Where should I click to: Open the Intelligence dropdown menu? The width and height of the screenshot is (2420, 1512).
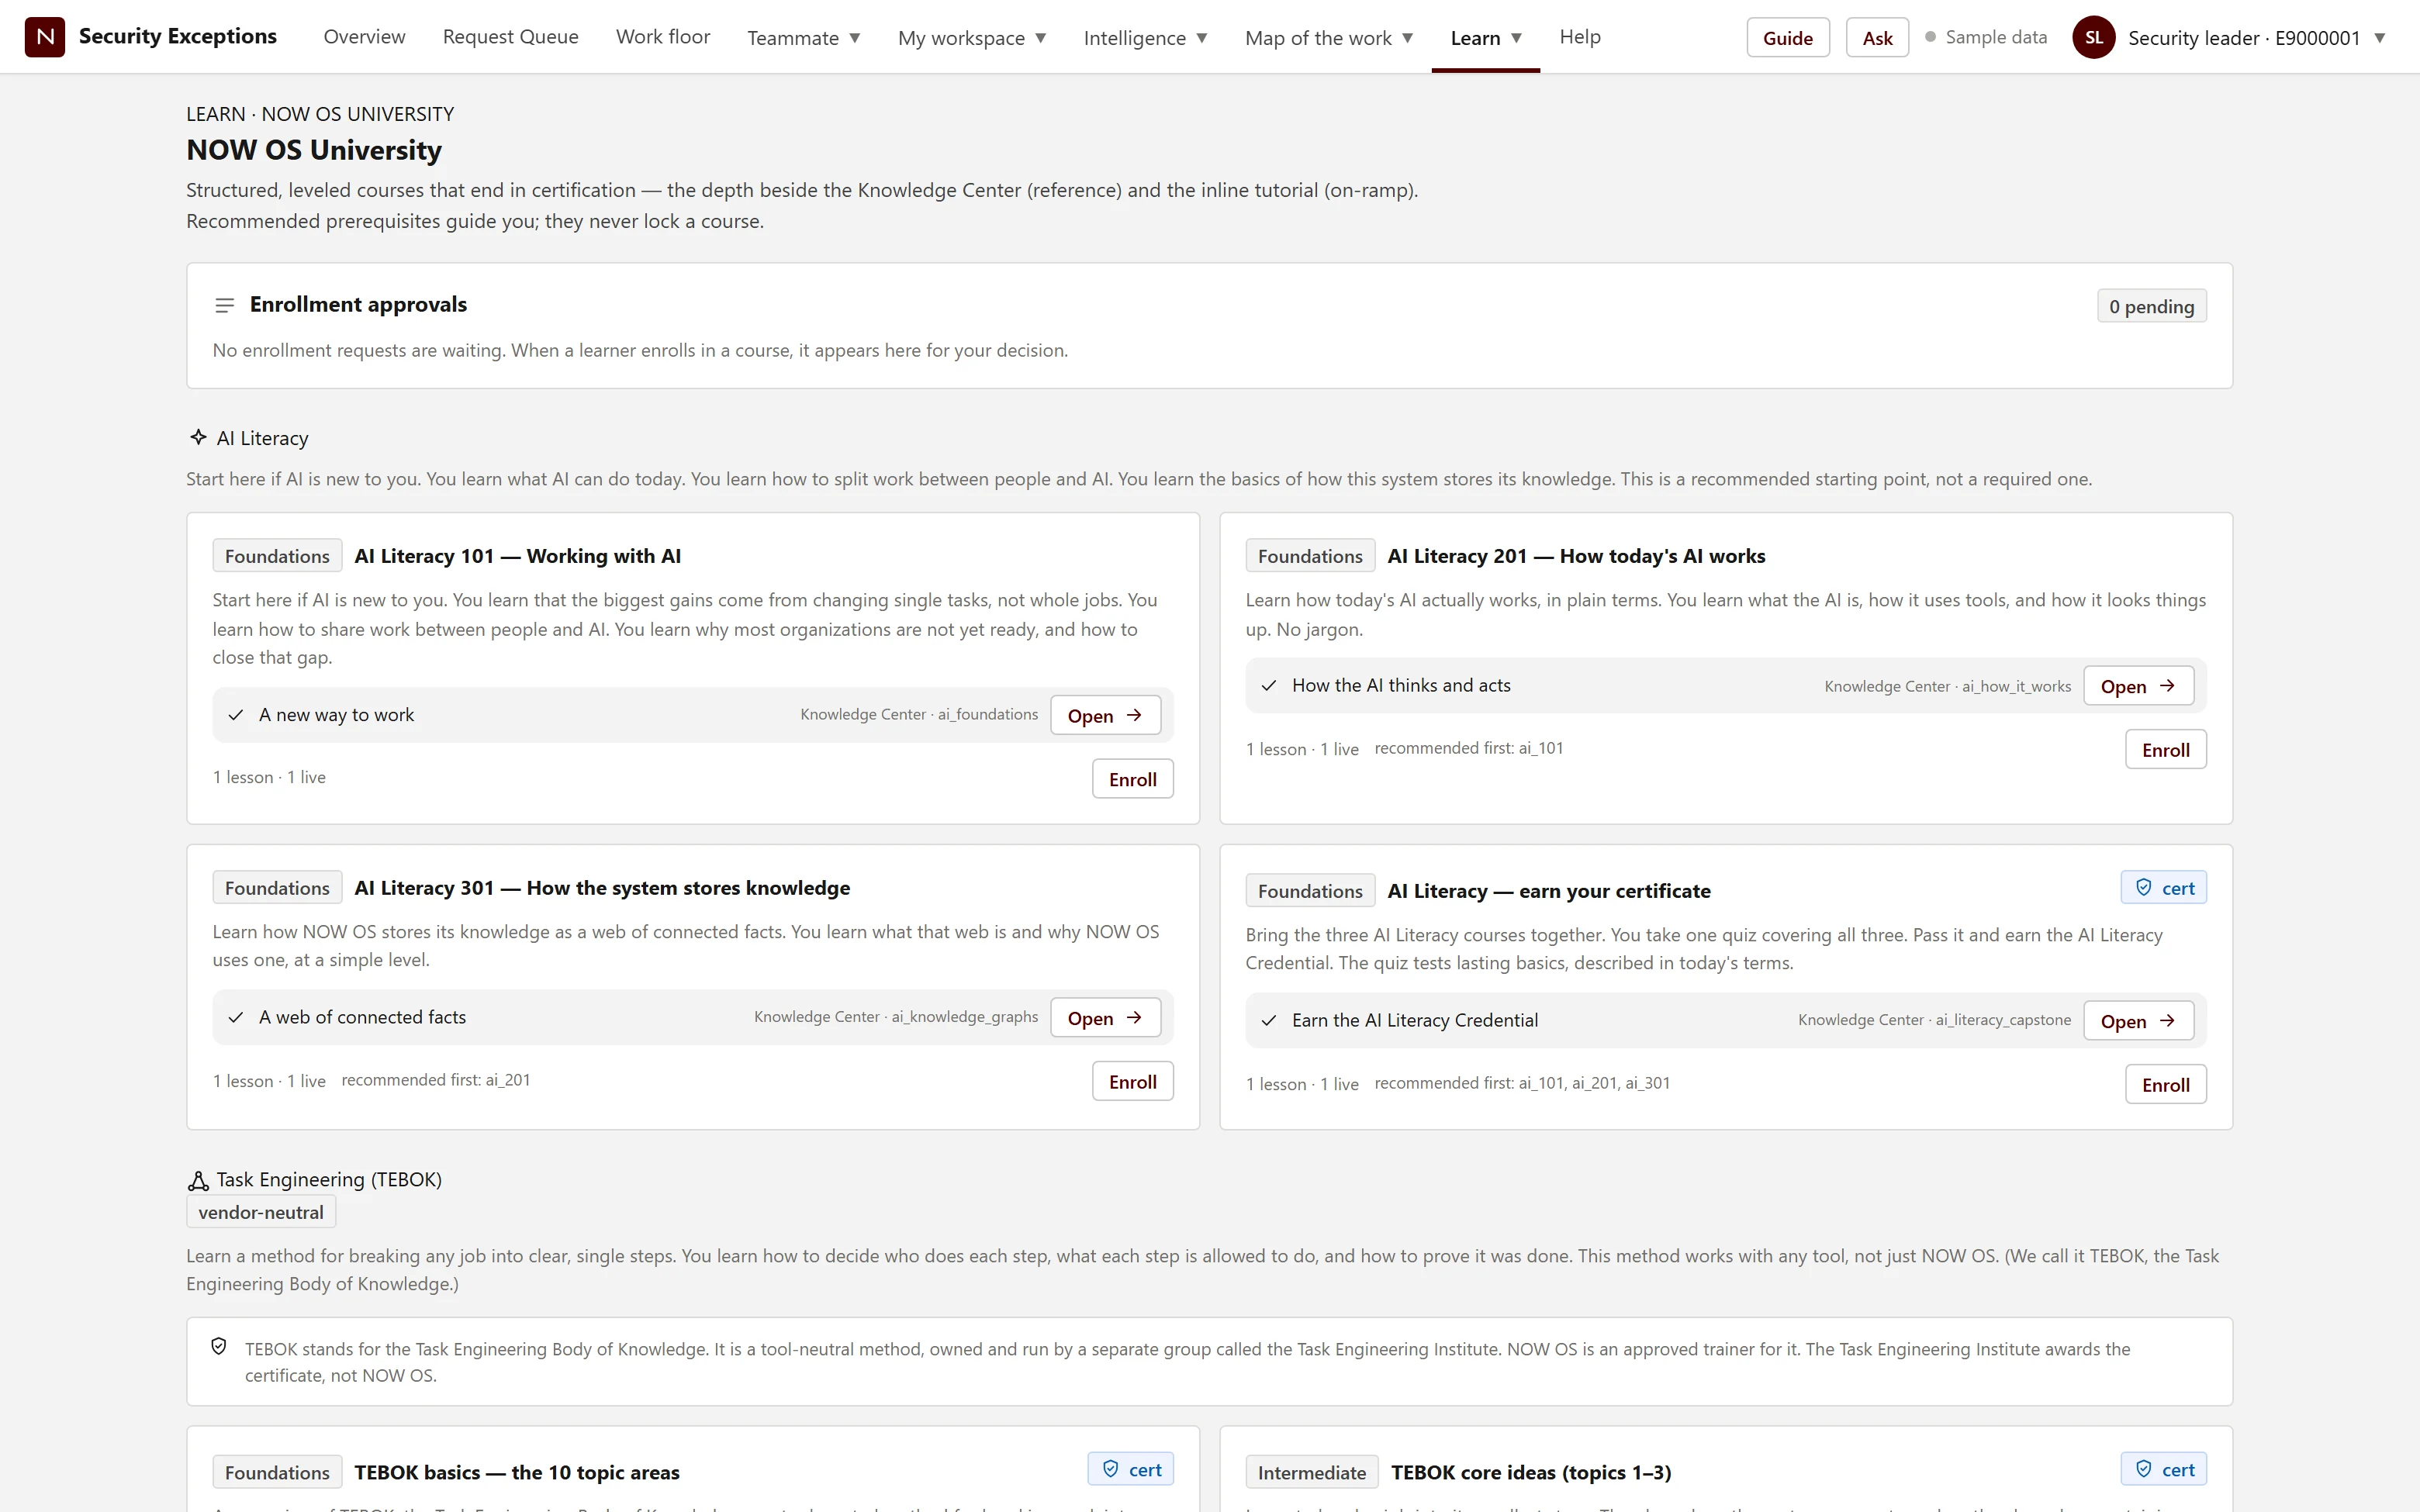(1145, 38)
